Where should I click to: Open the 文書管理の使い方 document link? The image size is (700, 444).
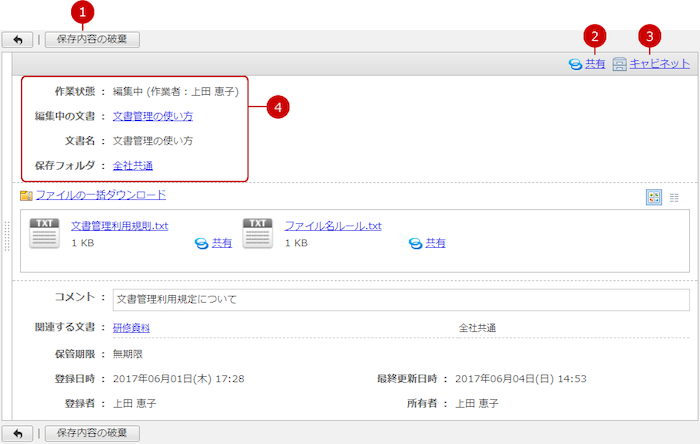153,116
